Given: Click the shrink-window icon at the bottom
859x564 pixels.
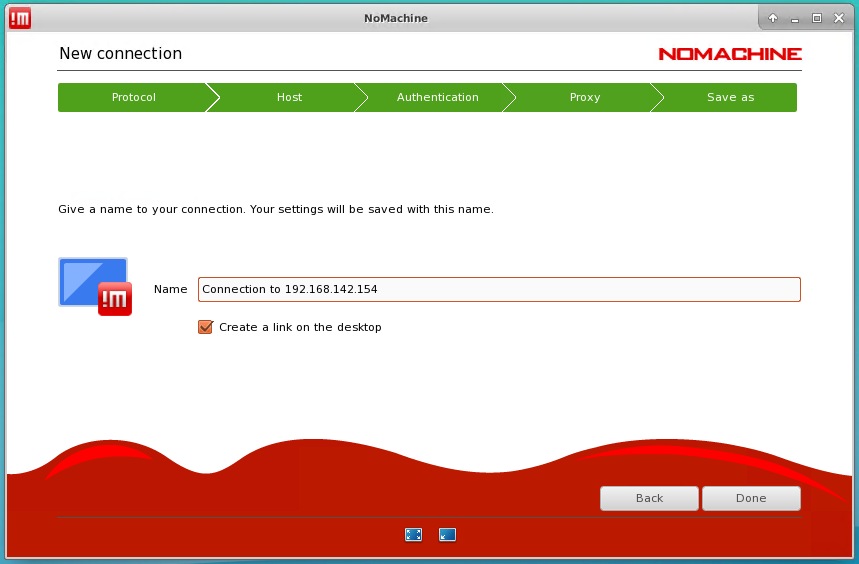Looking at the screenshot, I should [448, 534].
